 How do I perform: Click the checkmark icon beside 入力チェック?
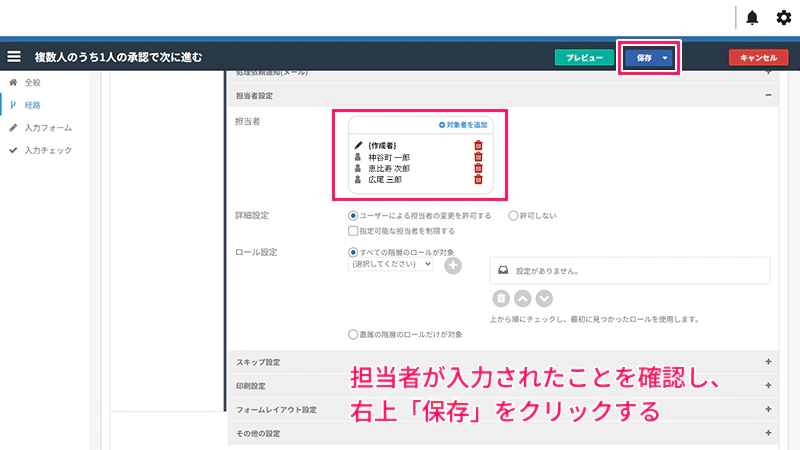pos(13,151)
